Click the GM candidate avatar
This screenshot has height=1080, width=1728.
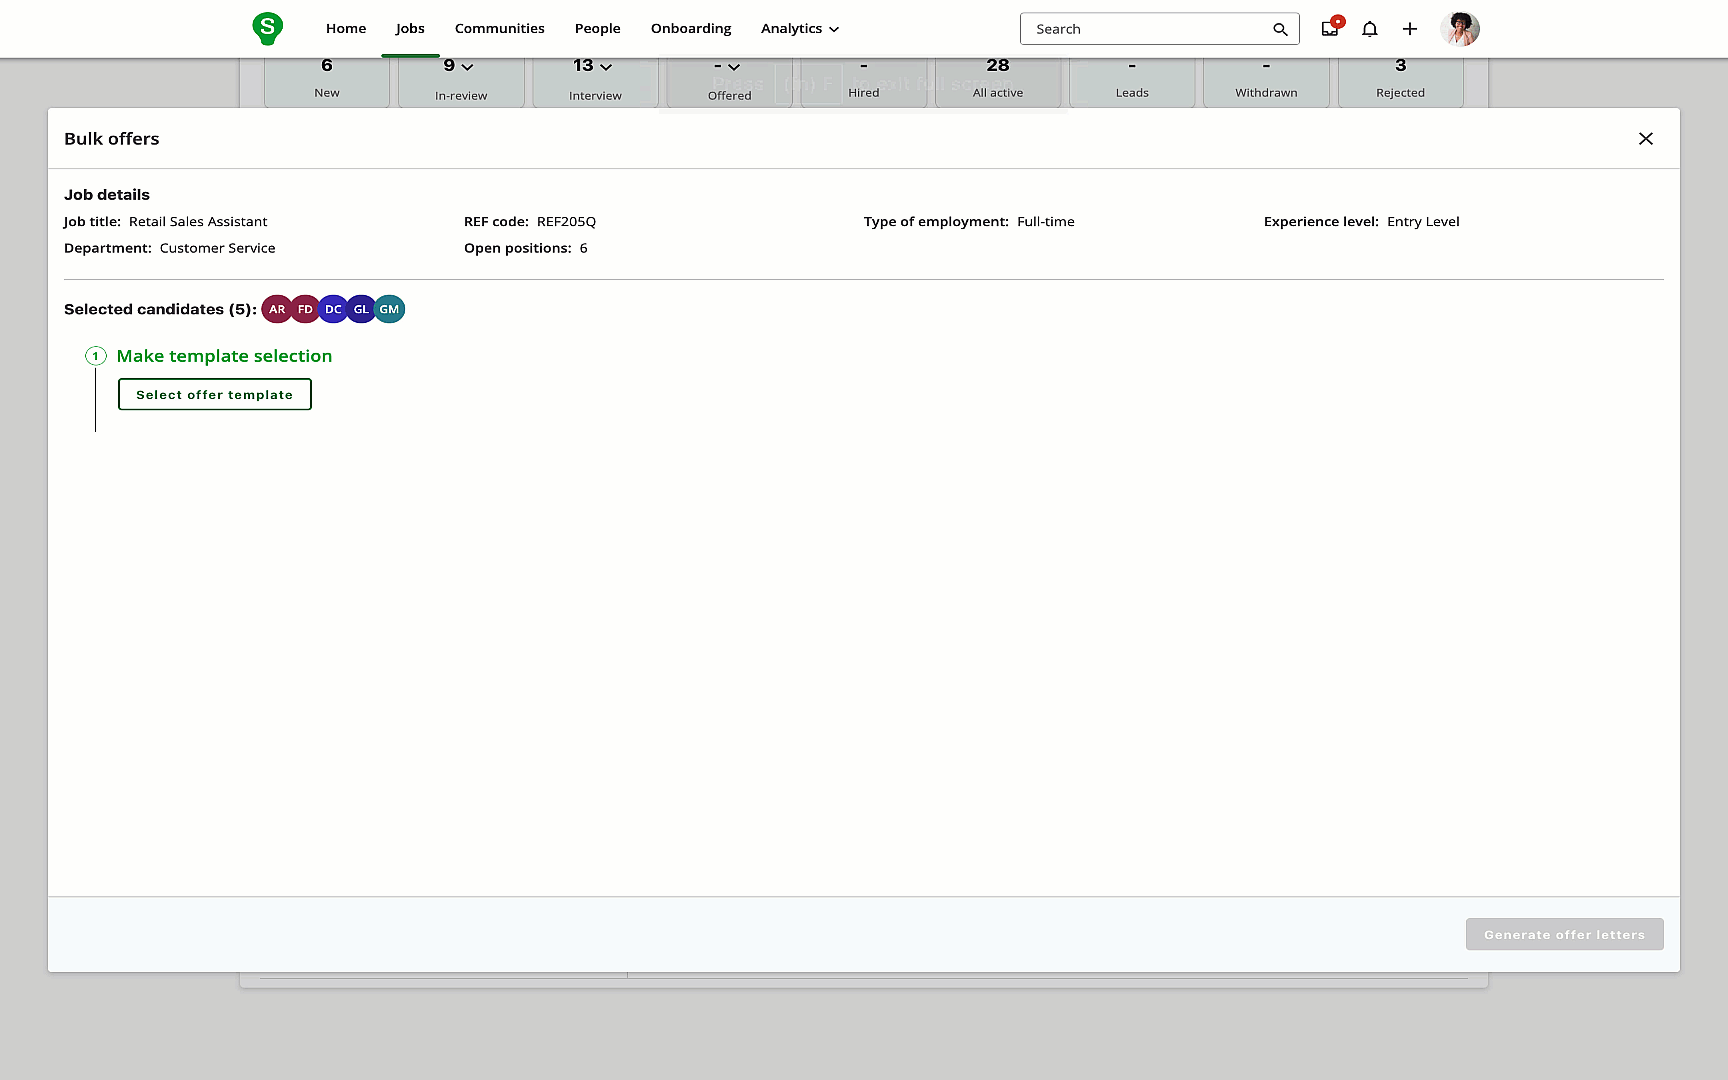pyautogui.click(x=389, y=310)
